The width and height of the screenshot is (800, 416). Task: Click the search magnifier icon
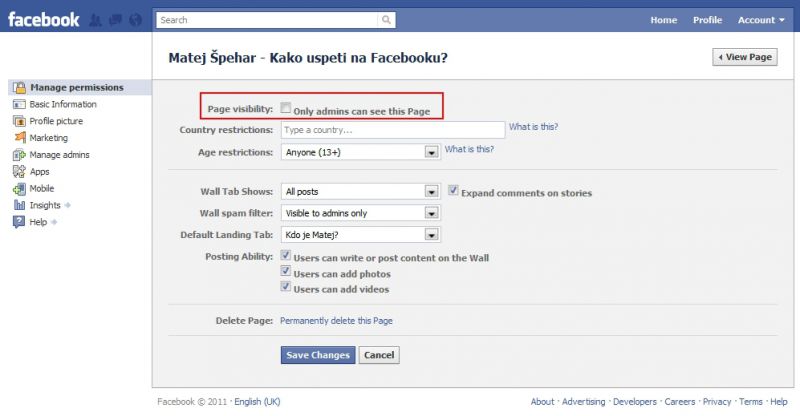tap(386, 20)
